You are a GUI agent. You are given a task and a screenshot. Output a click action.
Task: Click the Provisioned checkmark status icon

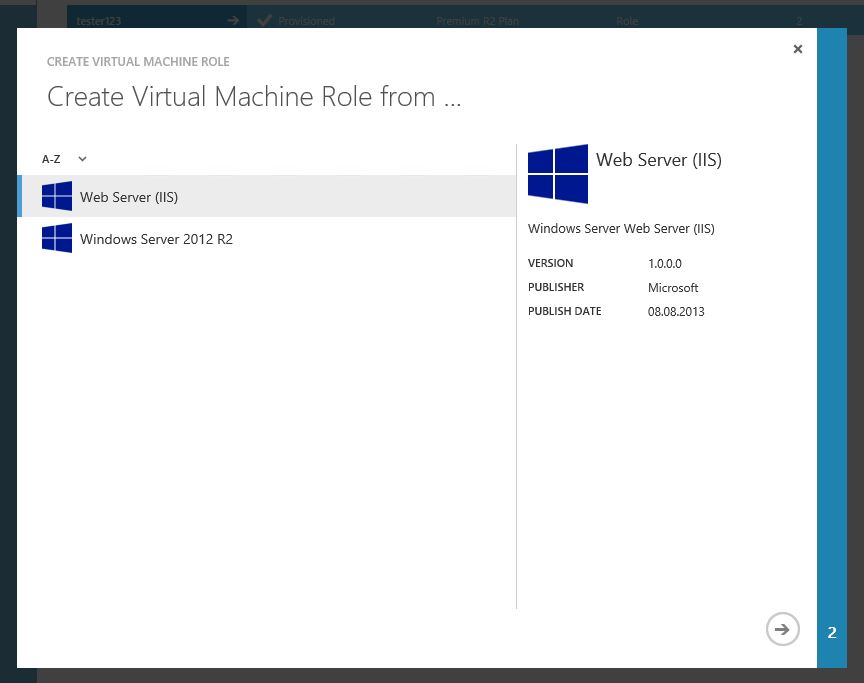tap(264, 20)
